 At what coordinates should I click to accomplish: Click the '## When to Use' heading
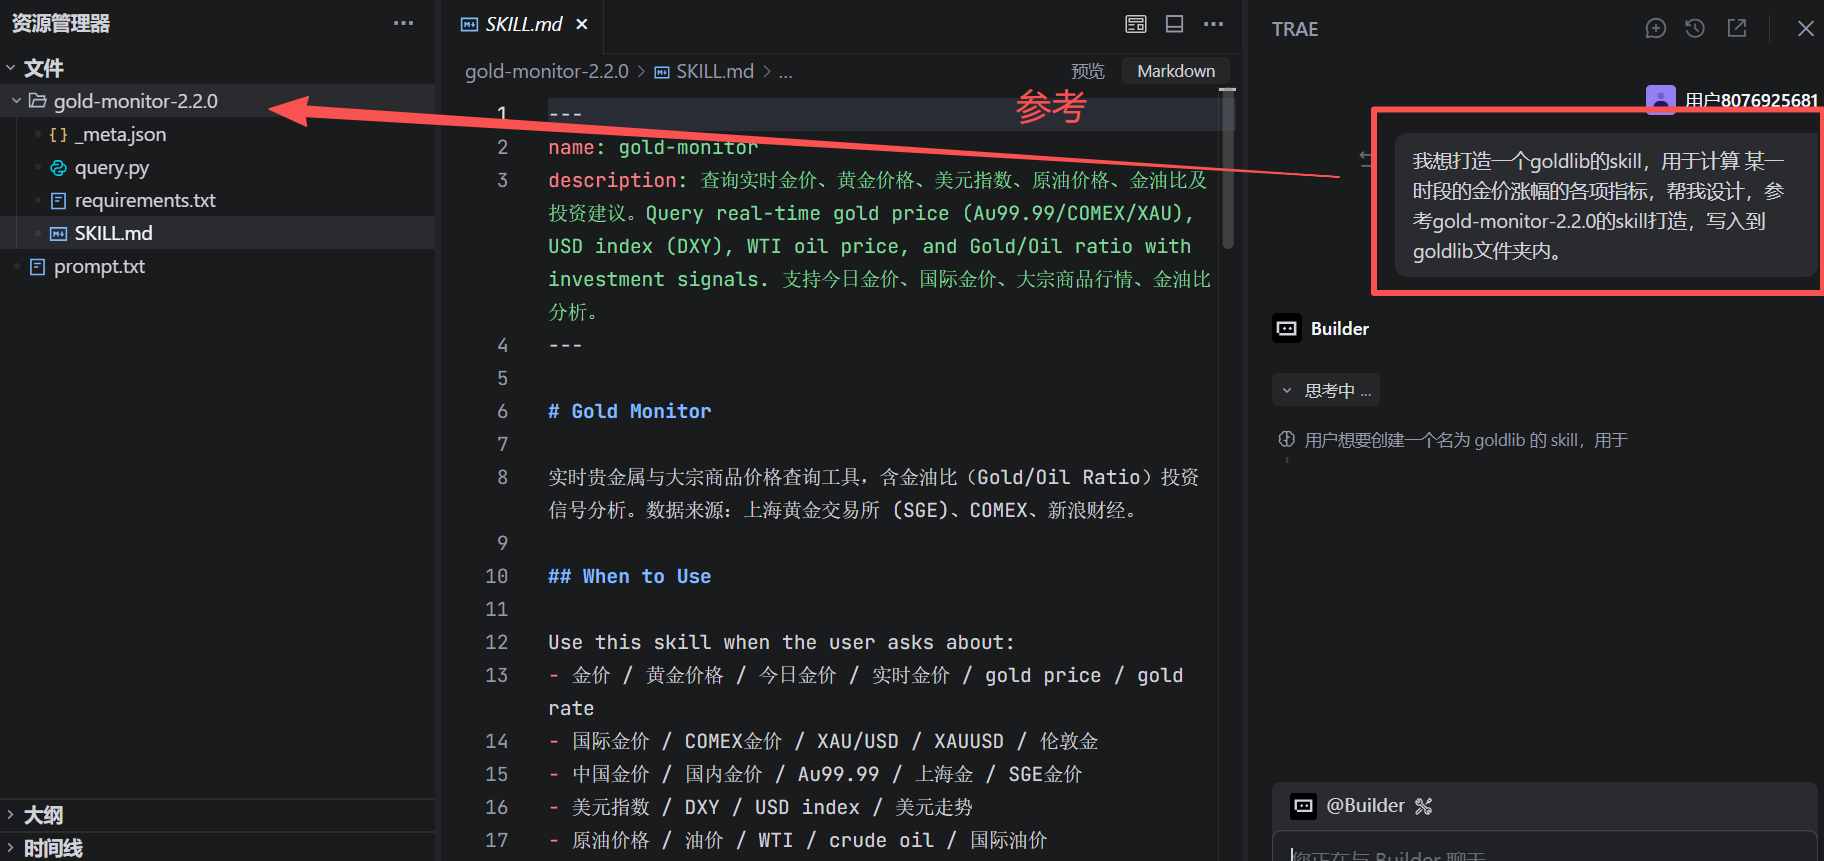(629, 576)
